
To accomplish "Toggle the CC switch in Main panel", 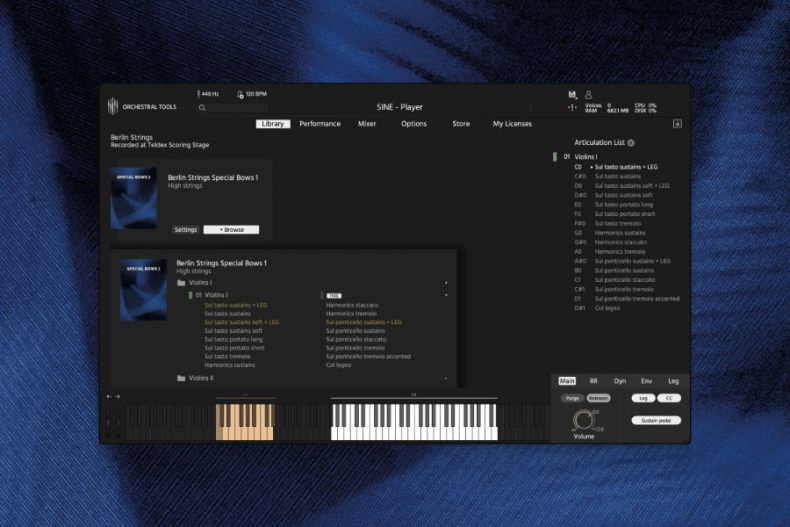I will click(x=669, y=398).
